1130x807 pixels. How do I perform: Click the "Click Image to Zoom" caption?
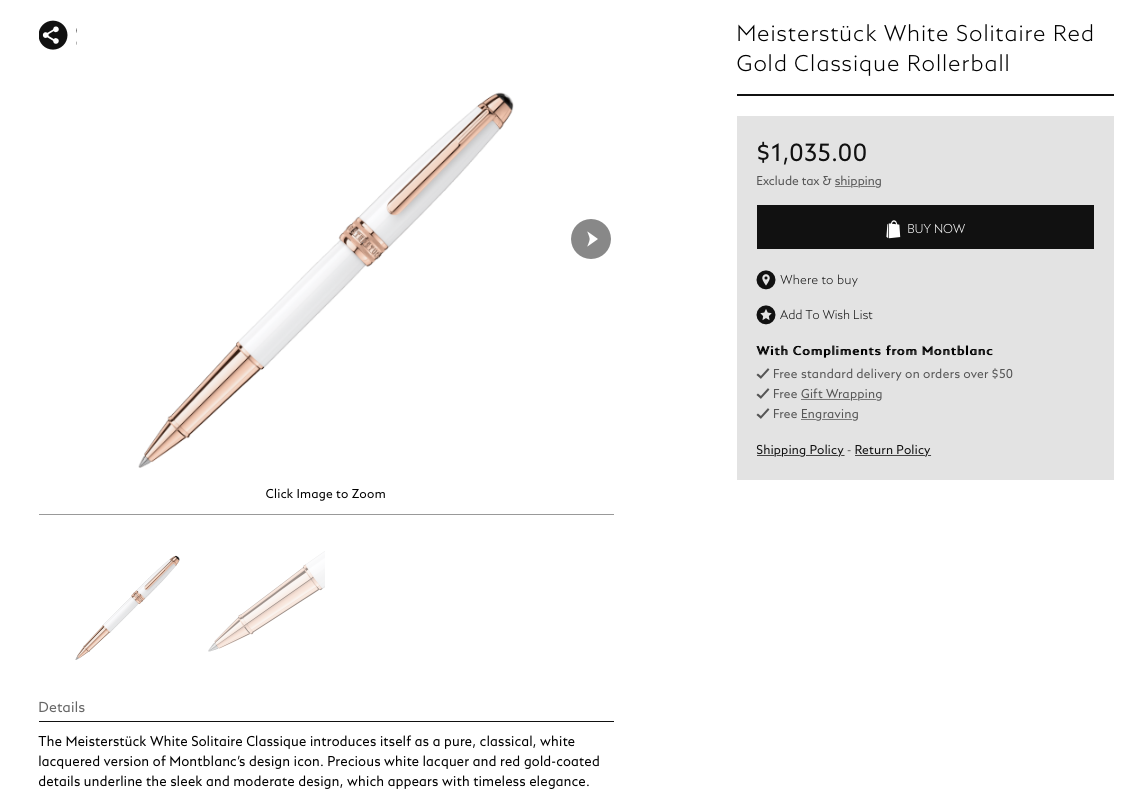coord(325,494)
